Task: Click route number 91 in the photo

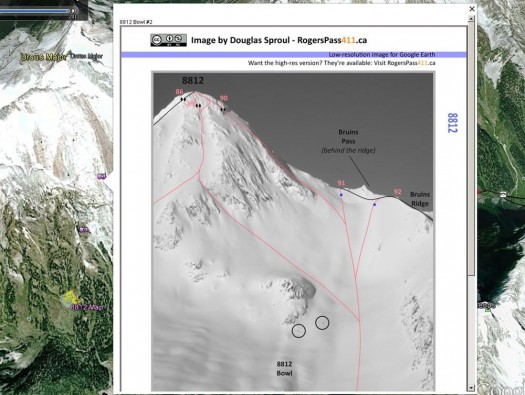Action: click(x=341, y=183)
